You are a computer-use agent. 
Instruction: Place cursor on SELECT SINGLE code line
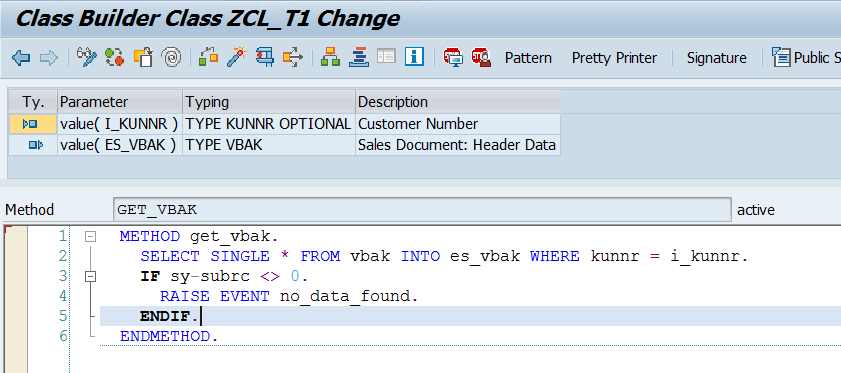coord(444,257)
